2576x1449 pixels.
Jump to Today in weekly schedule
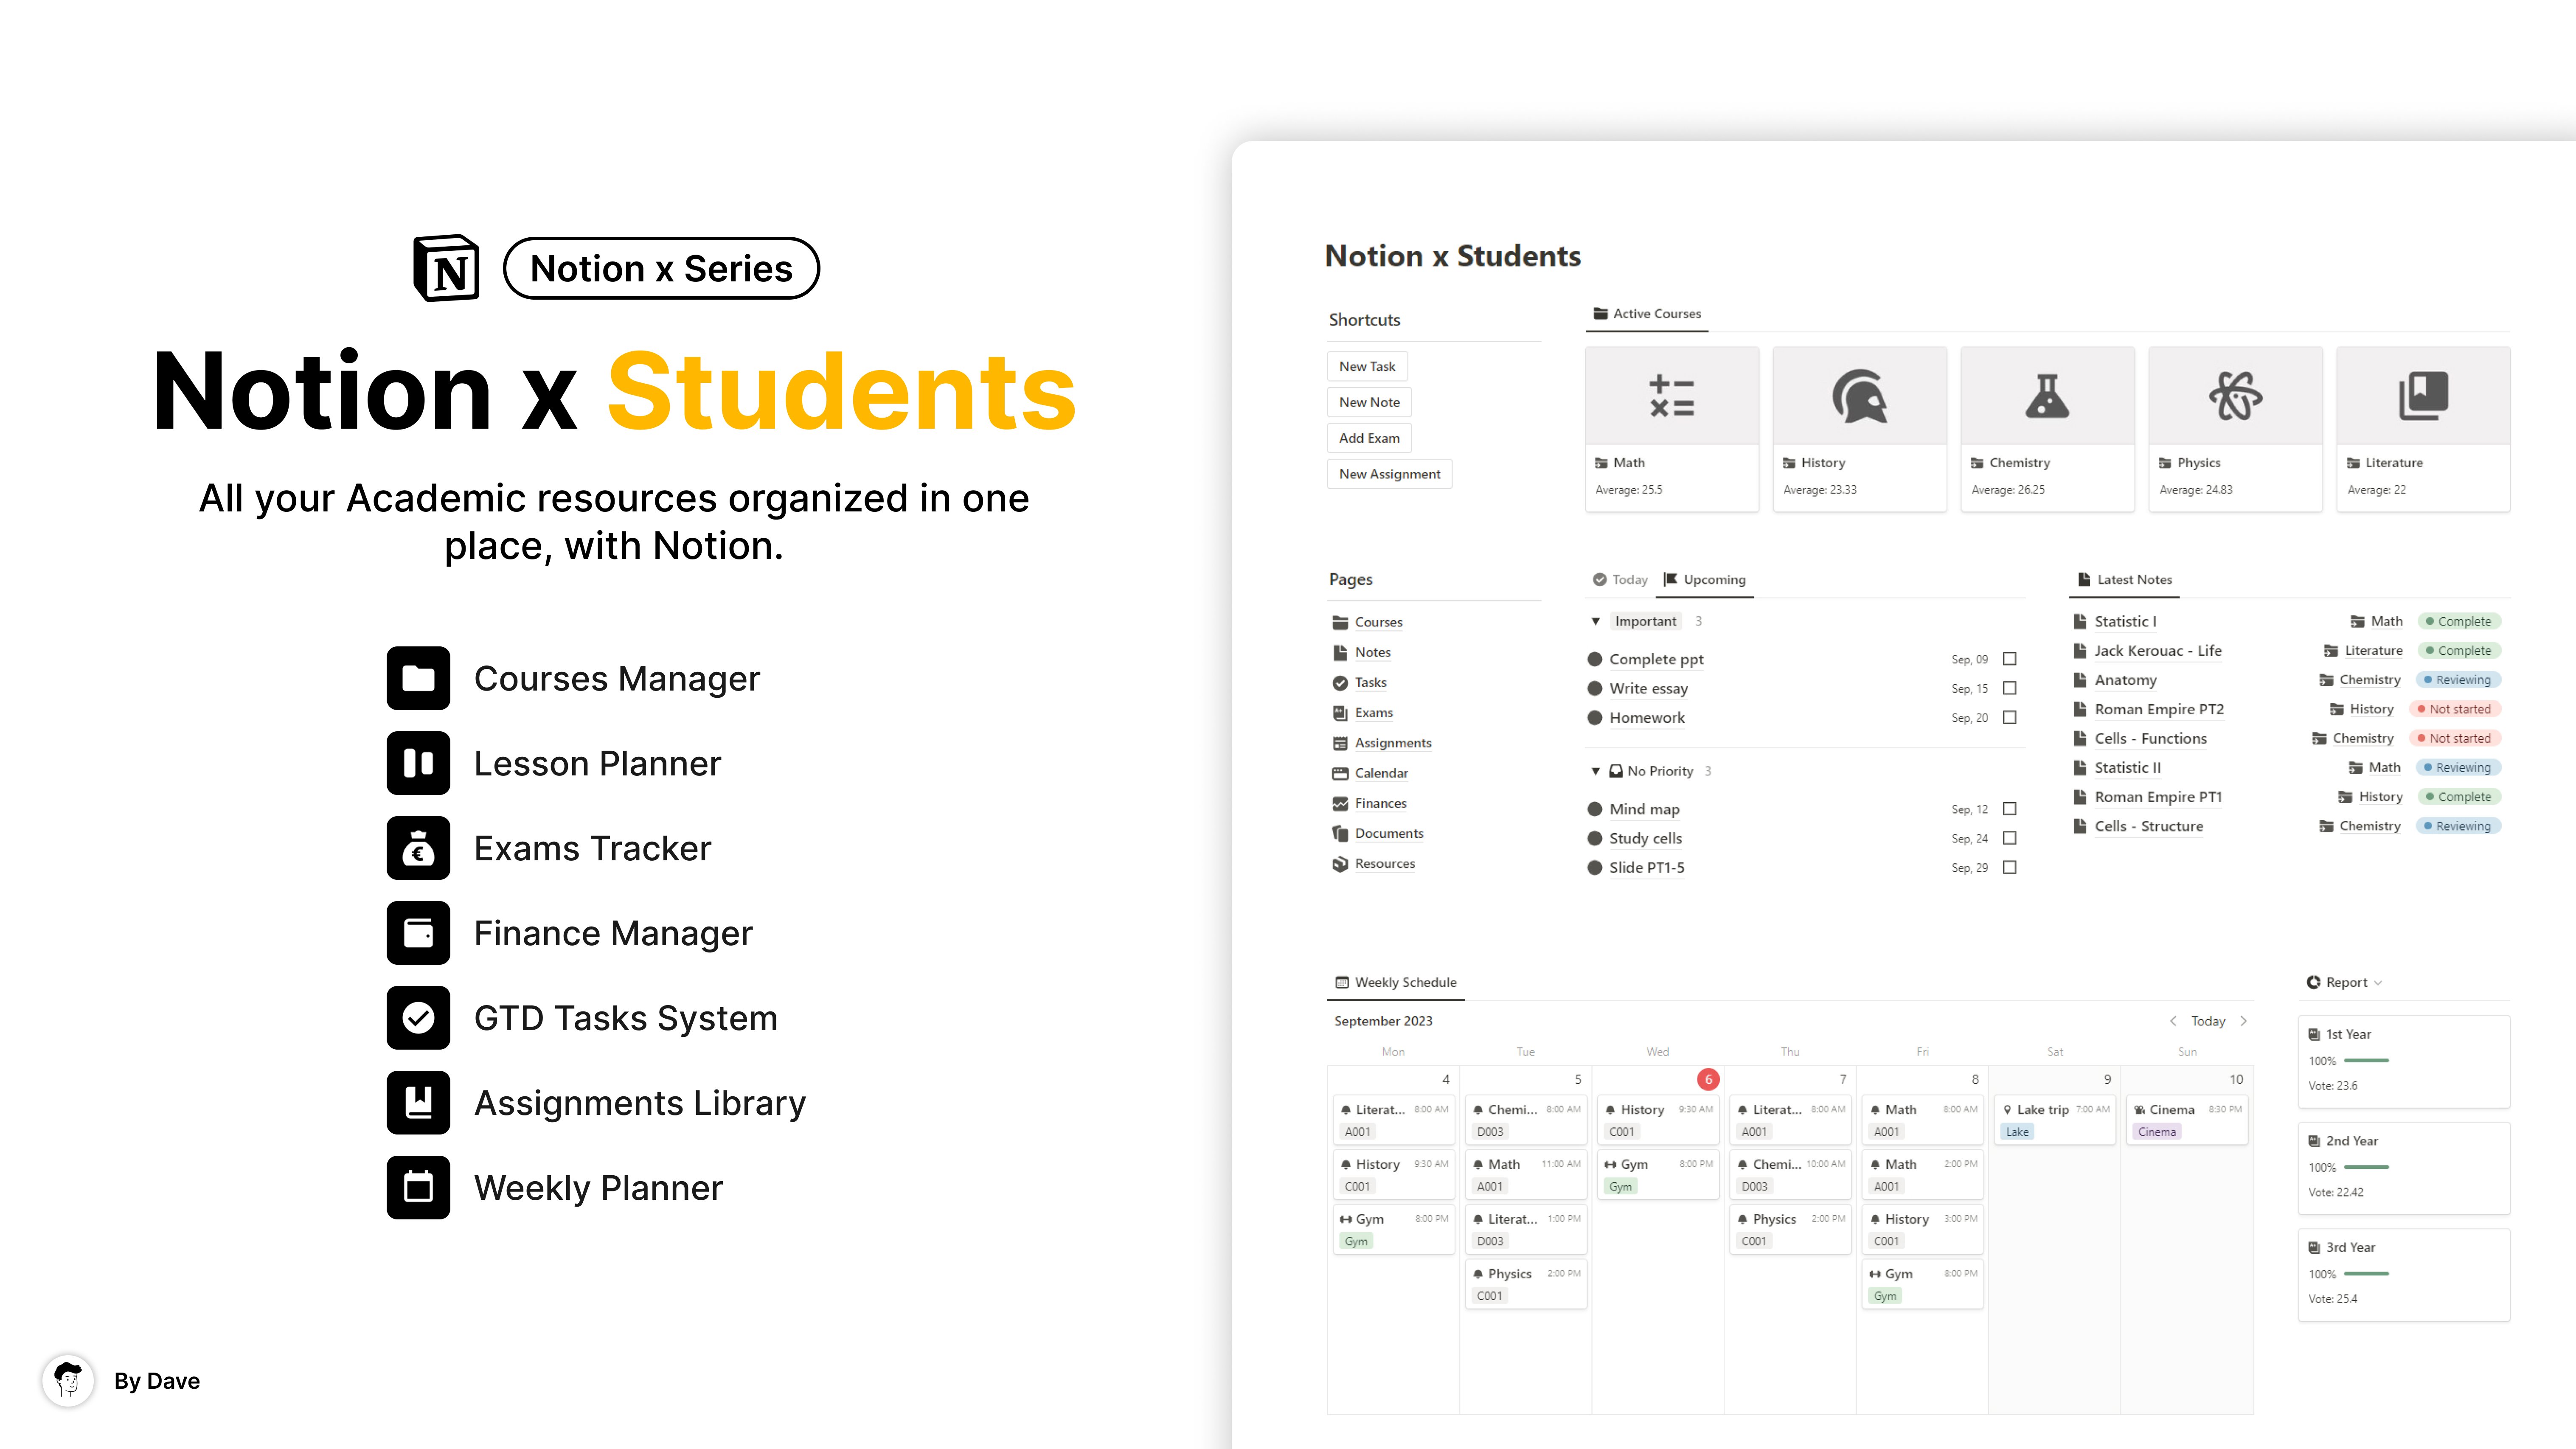click(x=2208, y=1021)
